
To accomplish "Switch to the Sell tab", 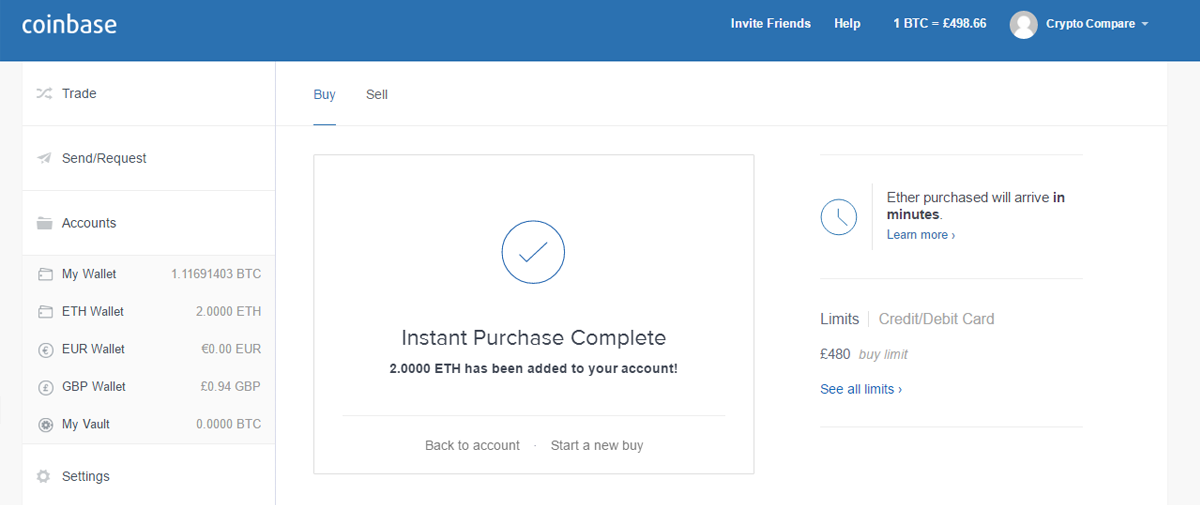I will pyautogui.click(x=377, y=95).
